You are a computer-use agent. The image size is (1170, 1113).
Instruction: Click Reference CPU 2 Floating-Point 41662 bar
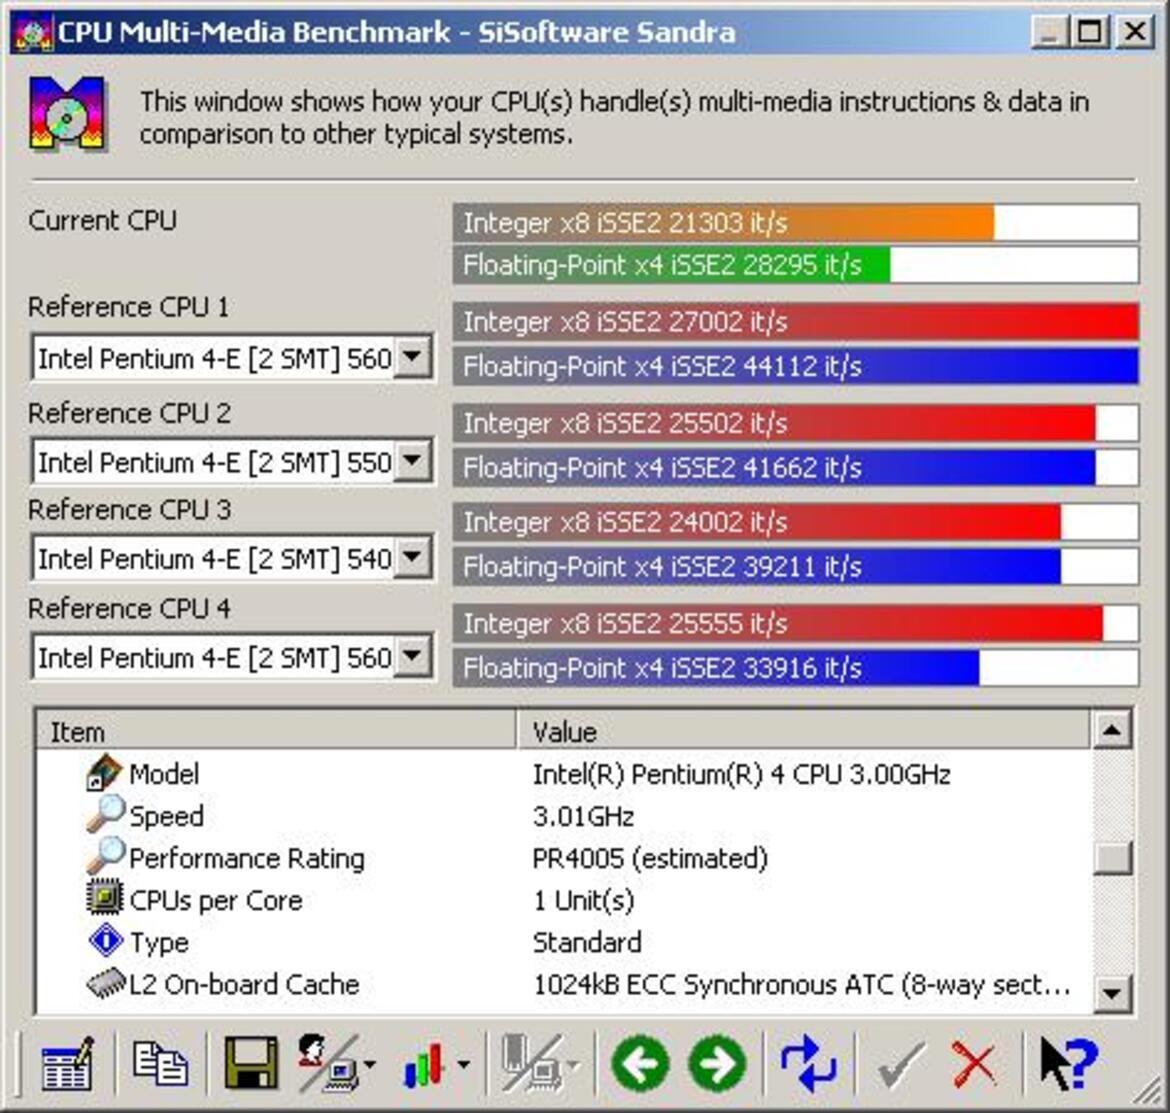[x=795, y=467]
